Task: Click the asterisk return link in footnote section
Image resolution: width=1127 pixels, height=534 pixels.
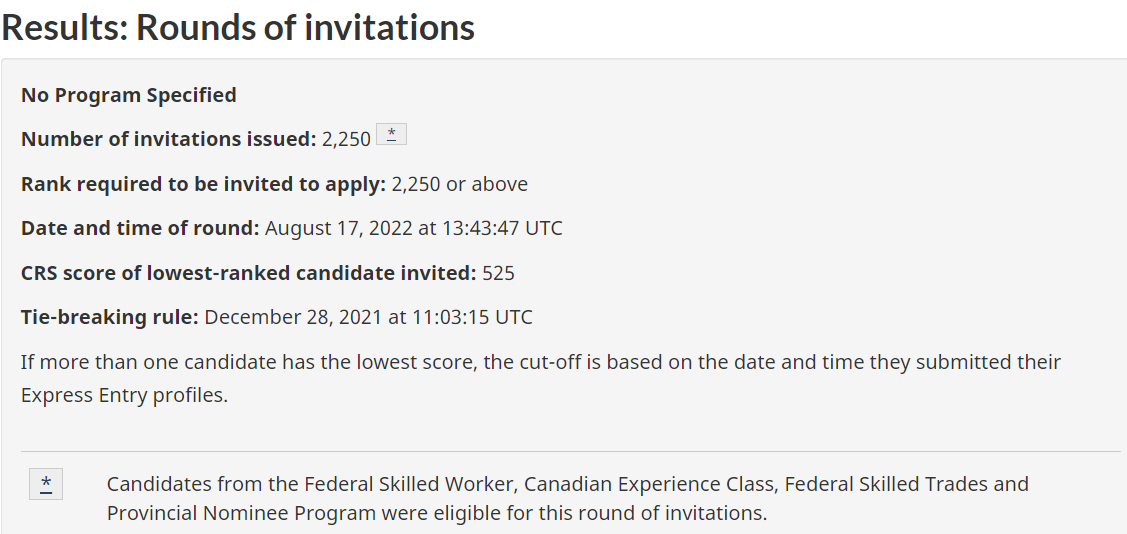Action: click(46, 484)
